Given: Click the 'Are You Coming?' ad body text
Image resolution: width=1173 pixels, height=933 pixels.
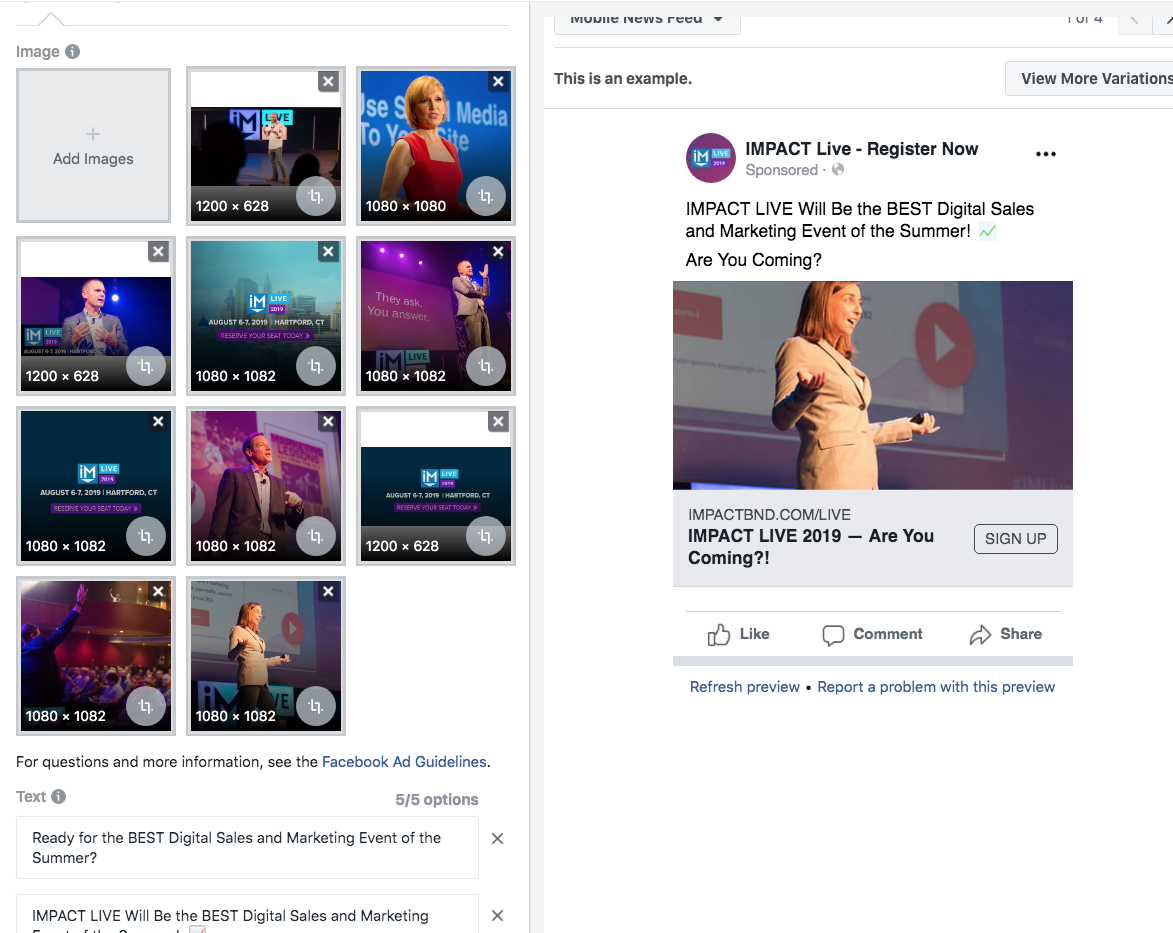Looking at the screenshot, I should coord(753,260).
